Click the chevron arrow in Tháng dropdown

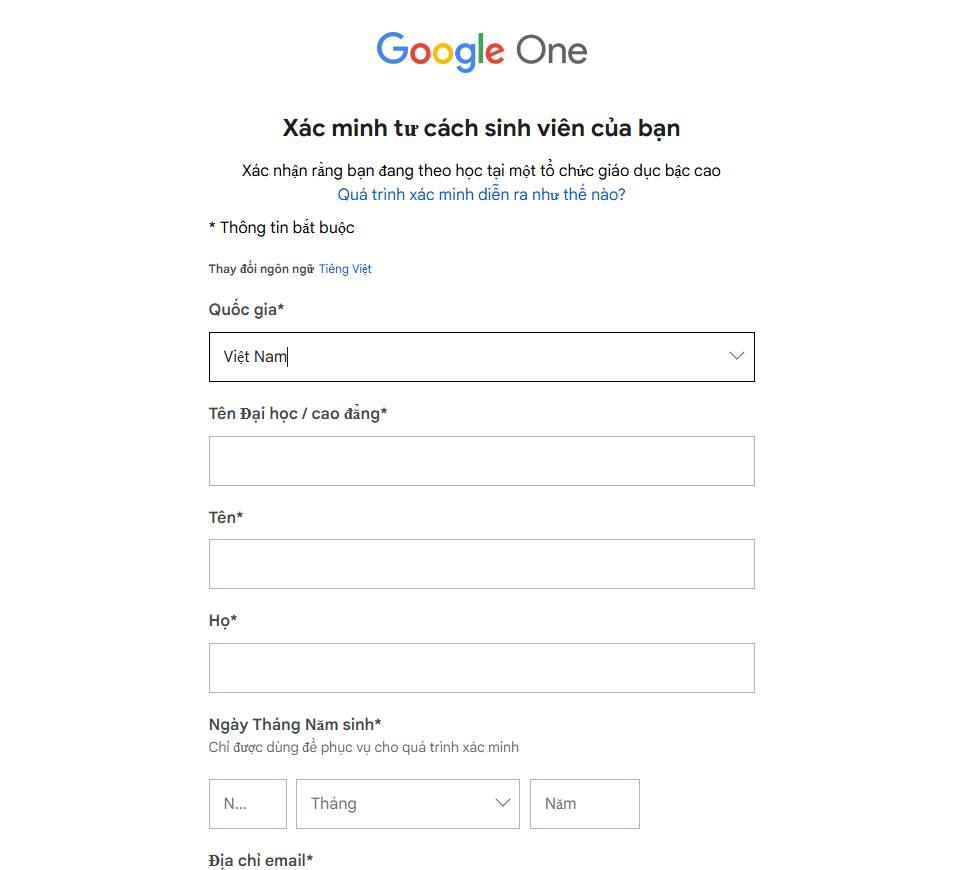503,803
